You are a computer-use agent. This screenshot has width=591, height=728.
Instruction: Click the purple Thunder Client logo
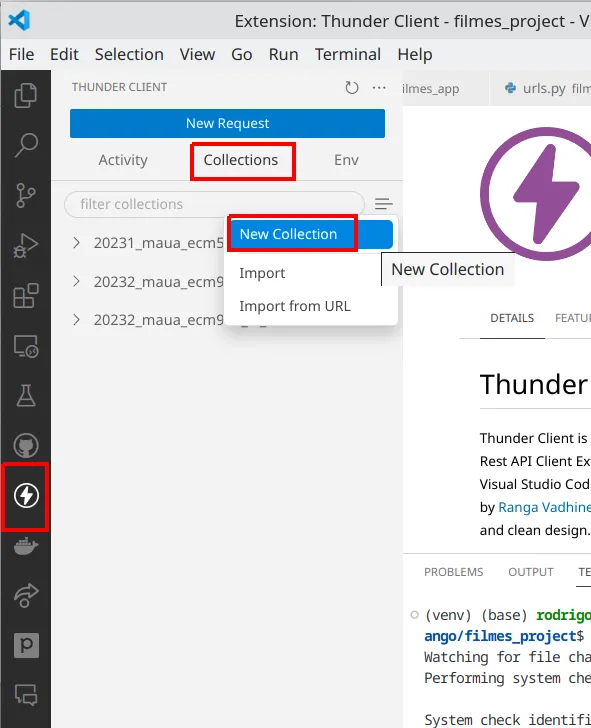click(535, 194)
